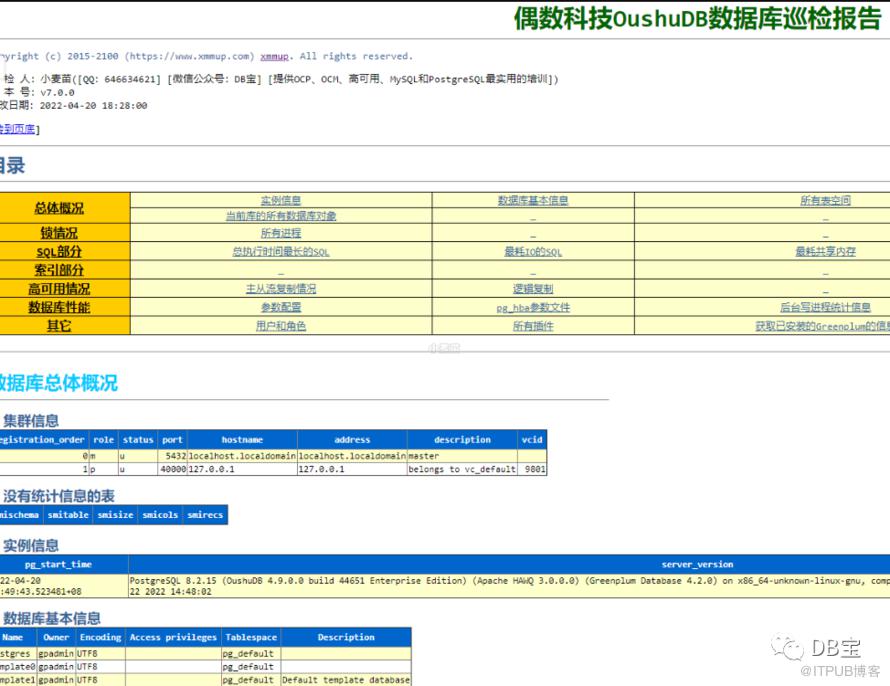Open the 当前库的所有数据库对象 link
The height and width of the screenshot is (686, 890).
click(x=281, y=216)
